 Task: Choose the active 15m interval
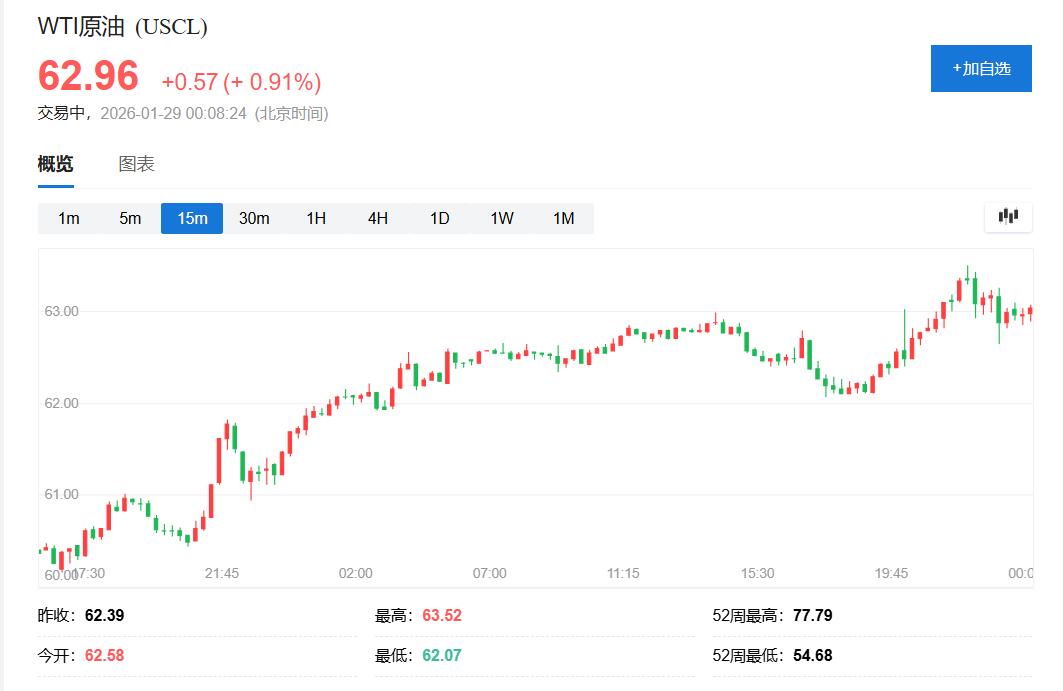tap(192, 218)
